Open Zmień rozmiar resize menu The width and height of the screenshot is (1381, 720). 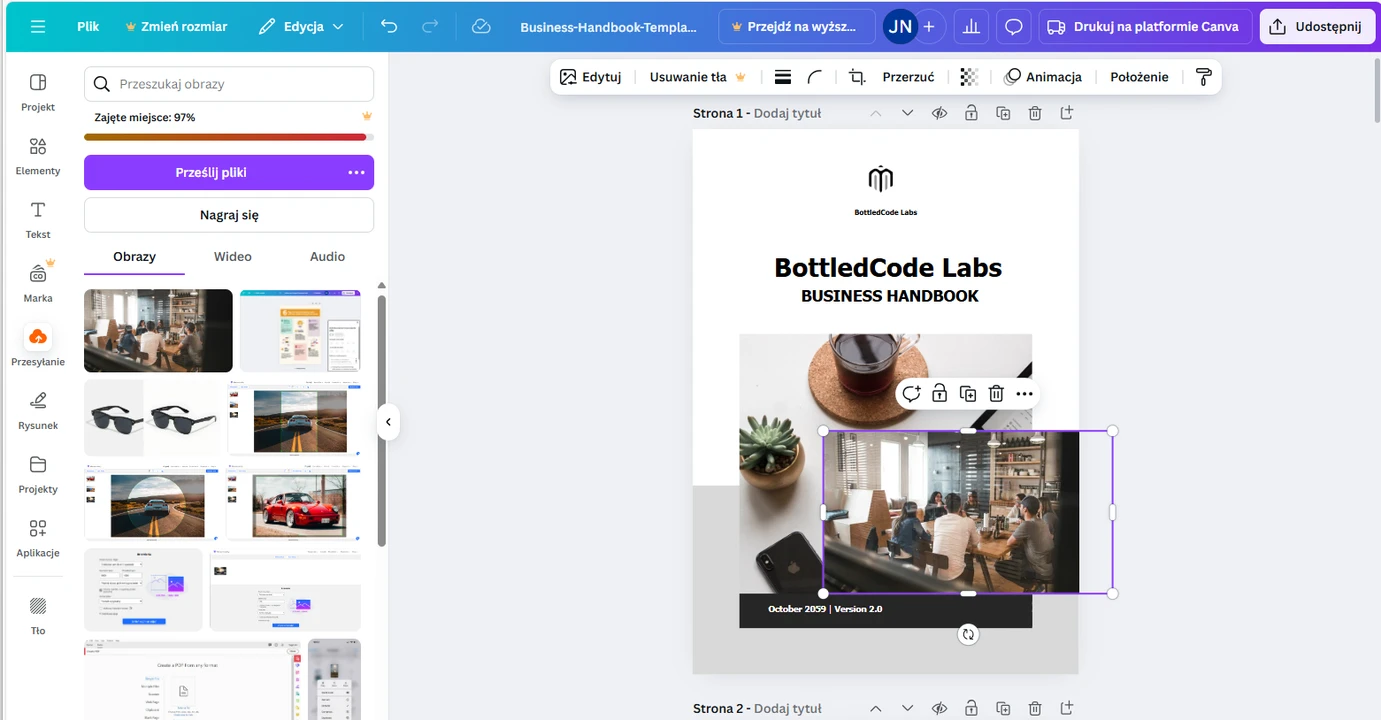(x=176, y=27)
